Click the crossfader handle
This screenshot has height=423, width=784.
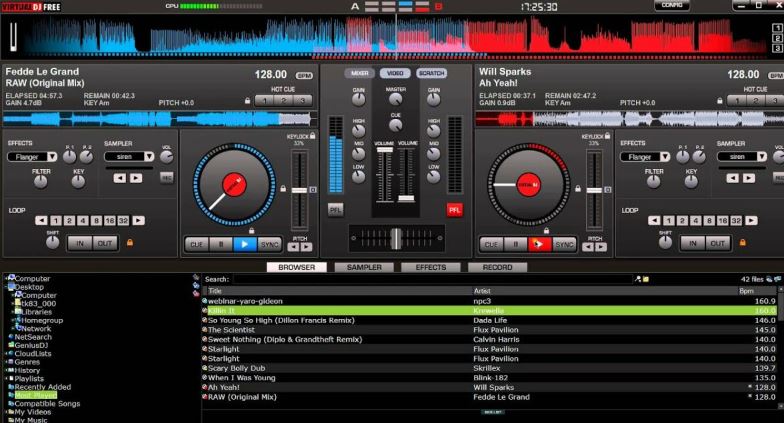coord(396,238)
